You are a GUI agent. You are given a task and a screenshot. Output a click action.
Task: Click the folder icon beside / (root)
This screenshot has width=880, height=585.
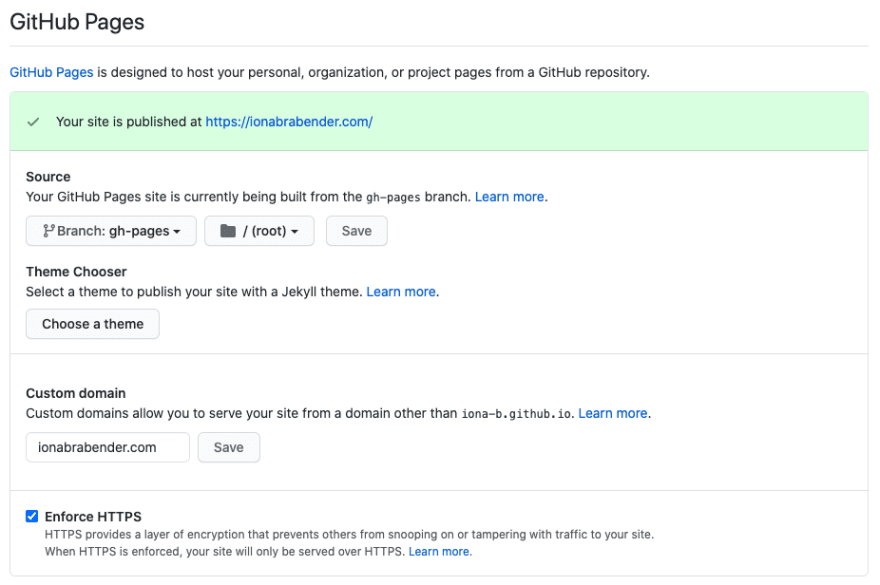pos(228,231)
